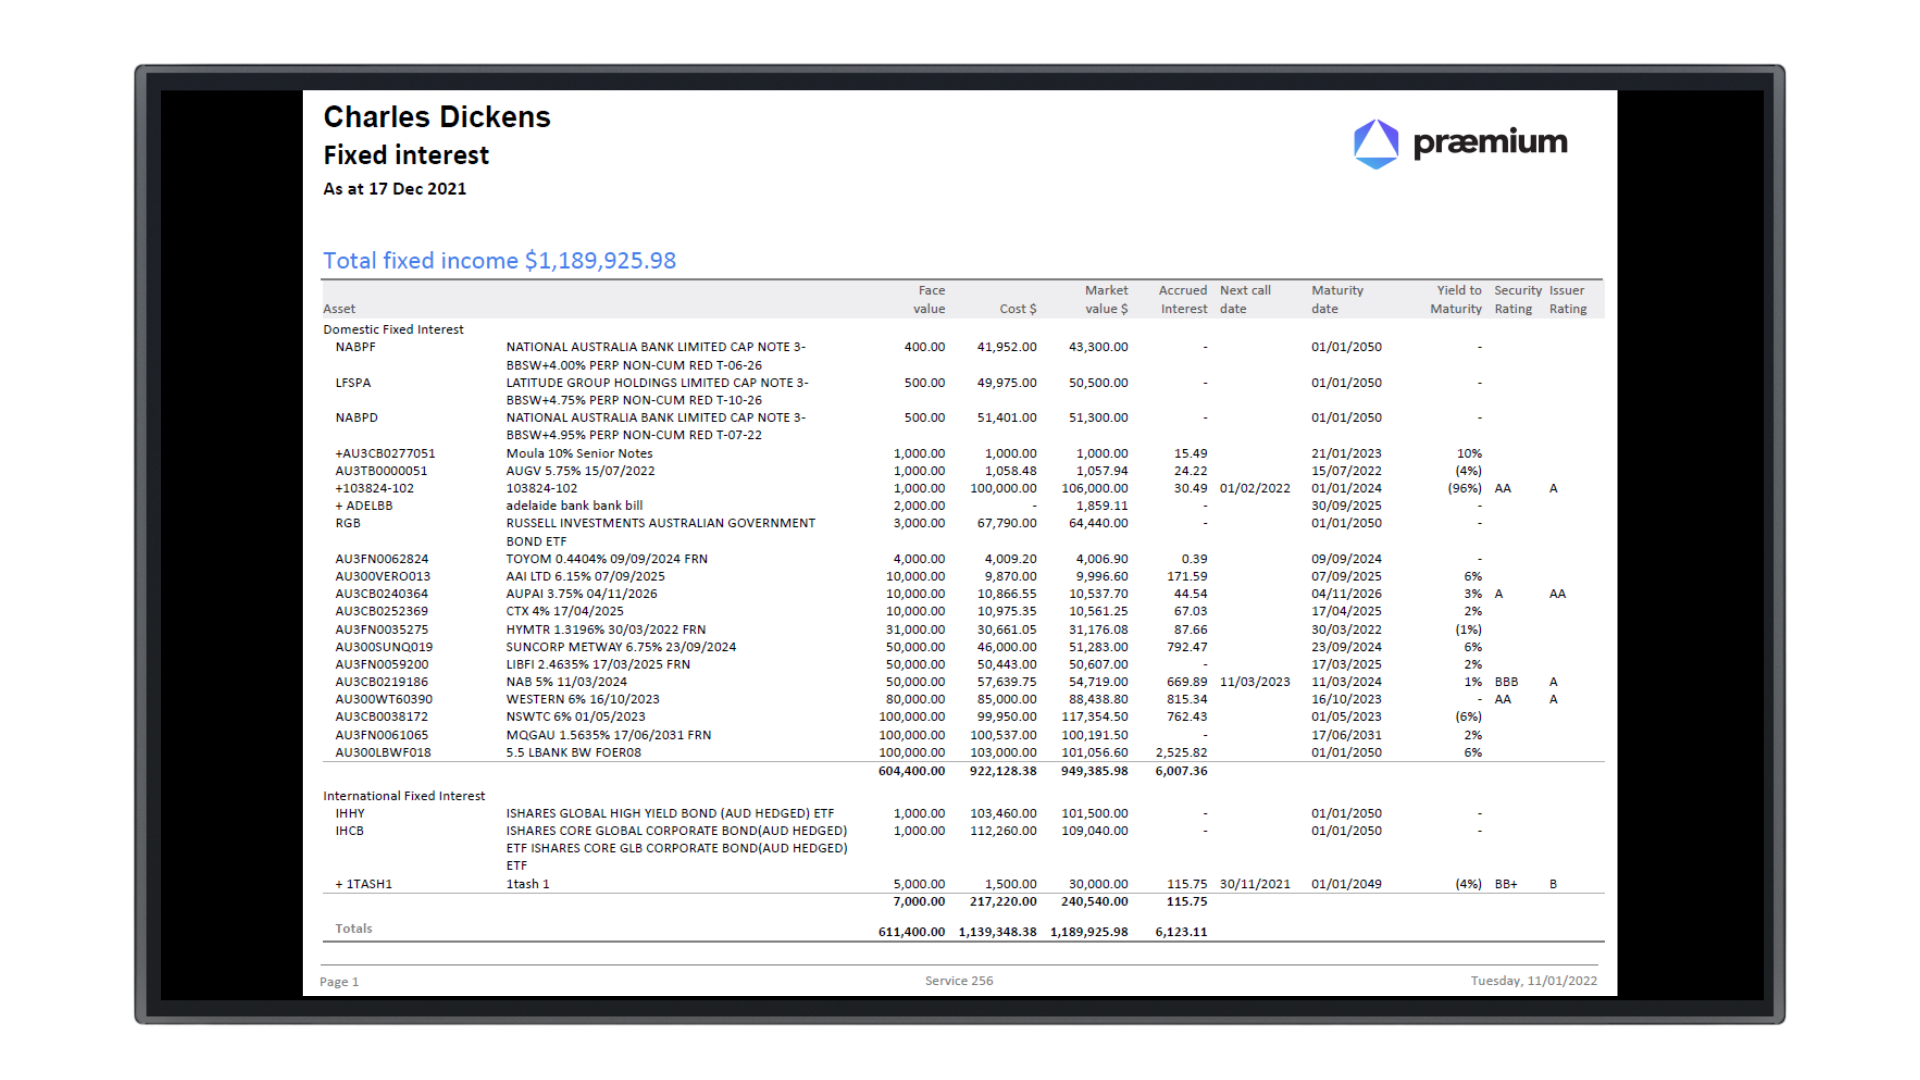
Task: Click total market value '1,189,925.98' in Totals row
Action: pos(1089,932)
